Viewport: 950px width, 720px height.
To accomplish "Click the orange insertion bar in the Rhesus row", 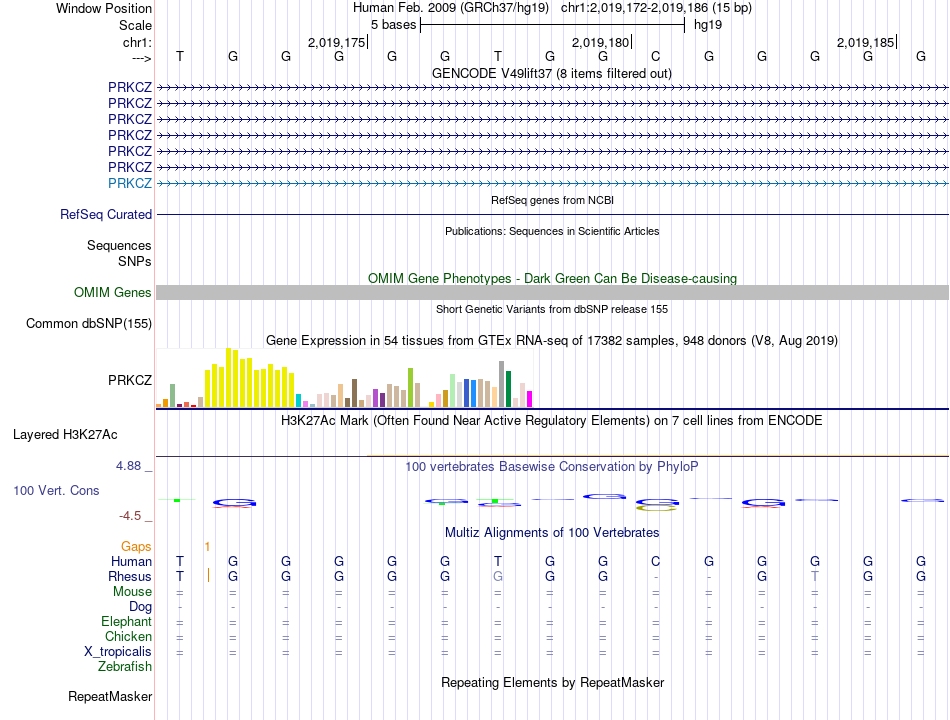I will (208, 575).
